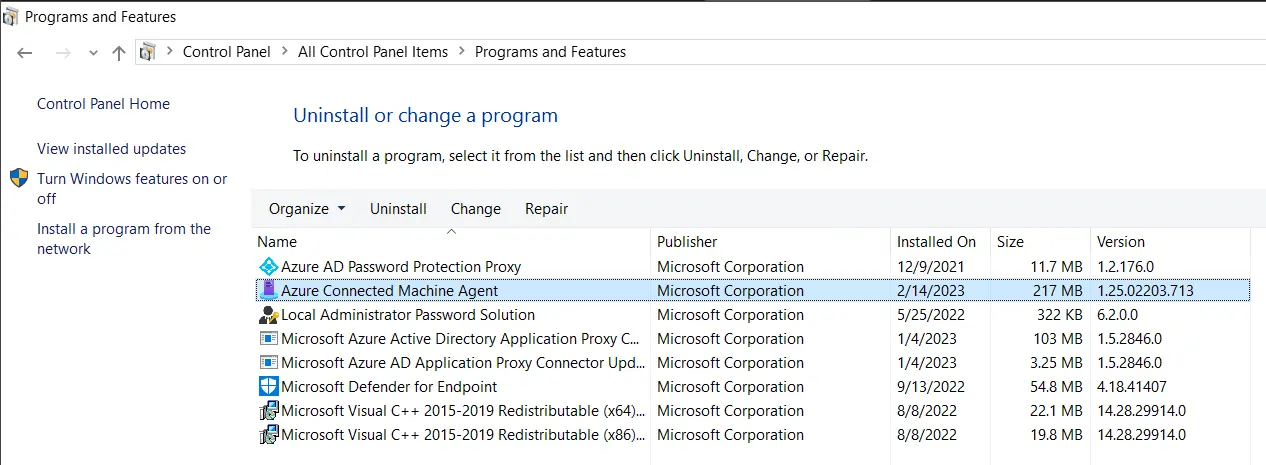This screenshot has height=465, width=1266.
Task: Open View installed updates link
Action: (x=111, y=149)
